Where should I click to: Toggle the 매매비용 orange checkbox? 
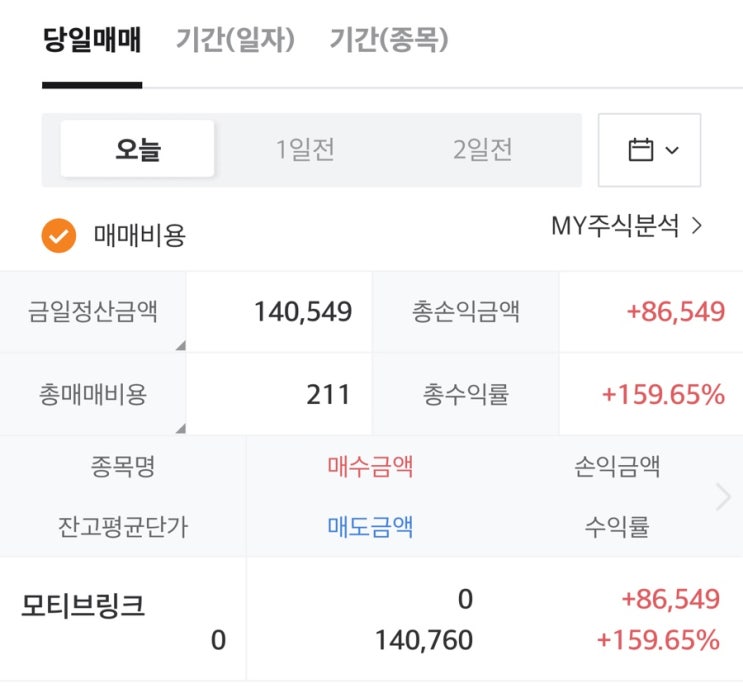click(59, 236)
